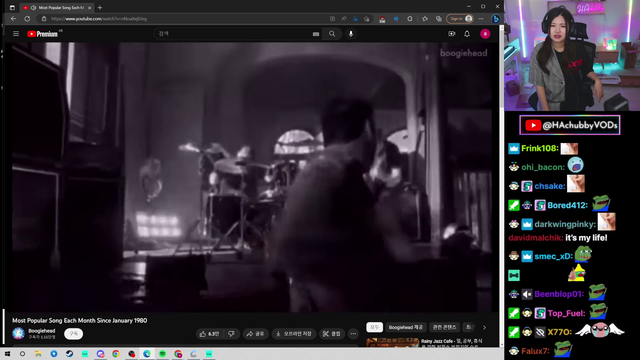Go back with the browser back arrow
The width and height of the screenshot is (640, 360).
click(x=13, y=19)
